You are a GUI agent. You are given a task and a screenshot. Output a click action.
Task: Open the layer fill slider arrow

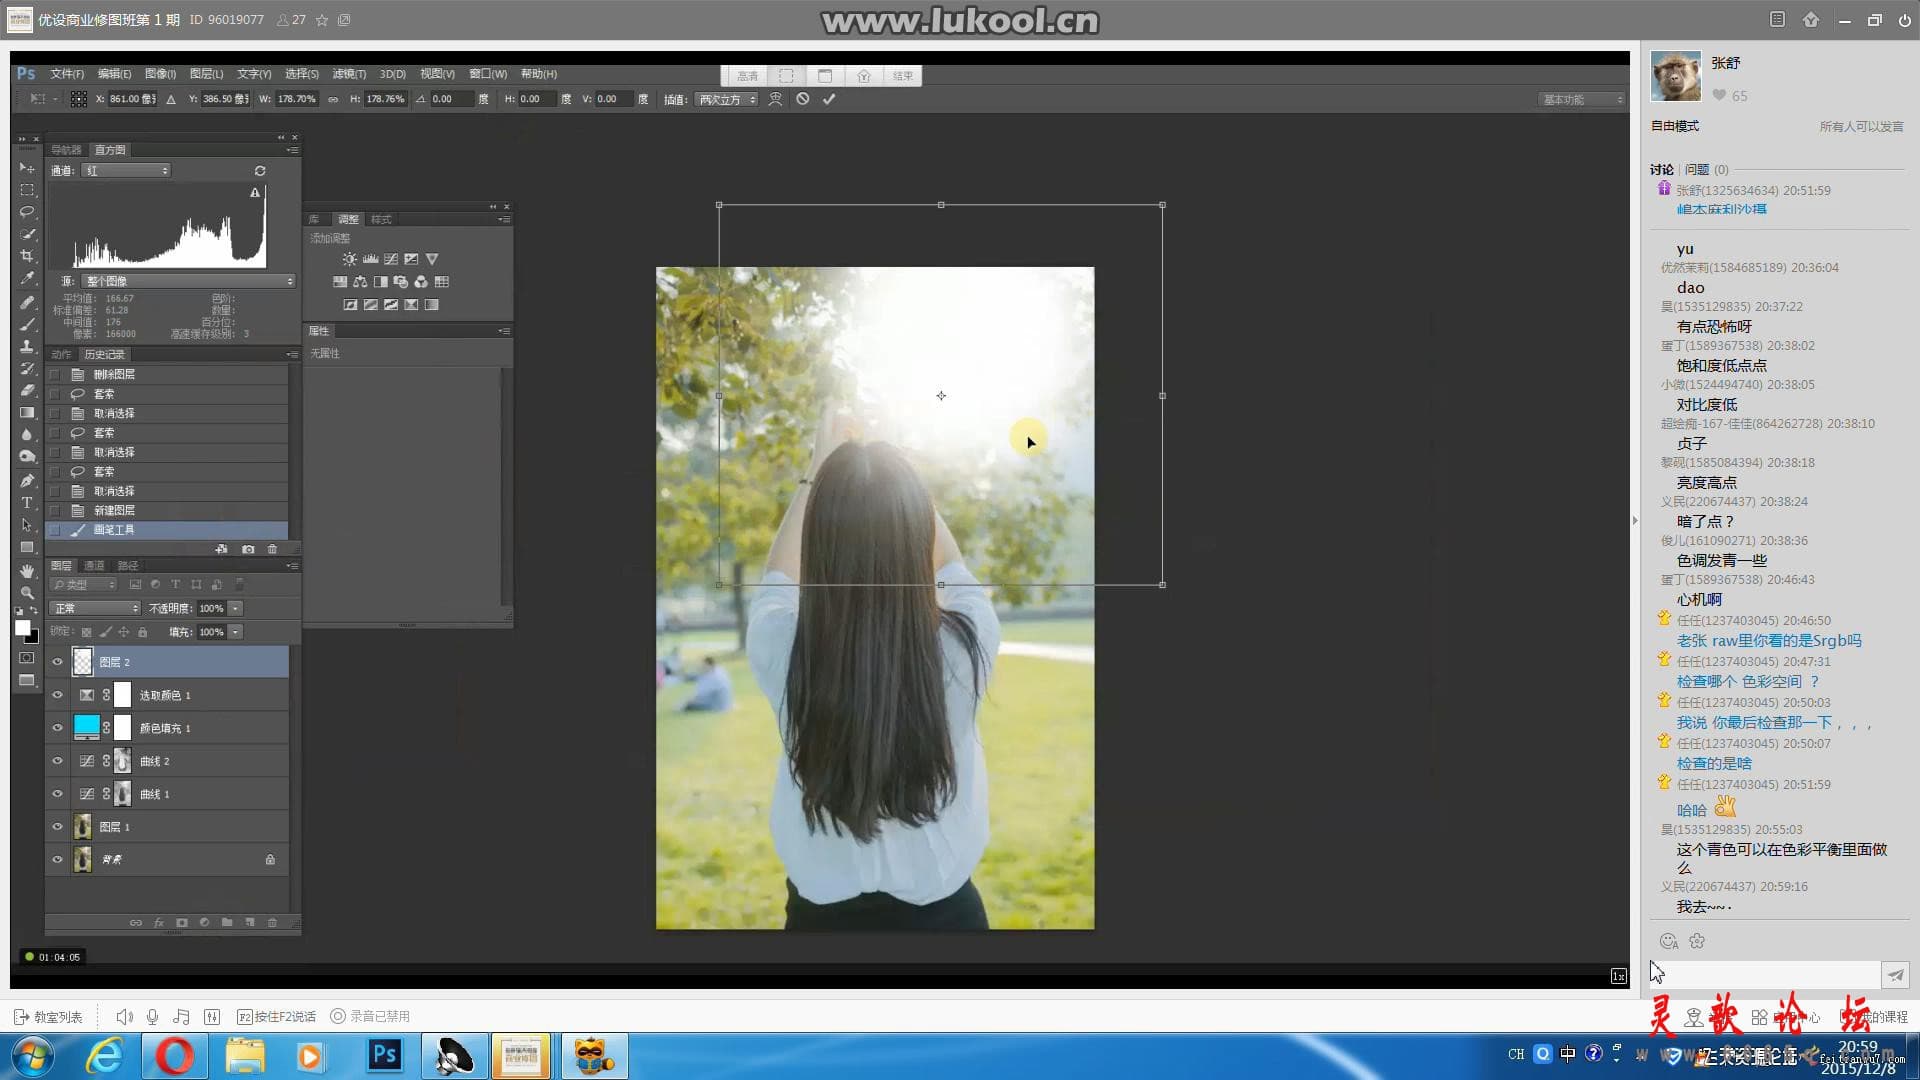click(x=236, y=632)
